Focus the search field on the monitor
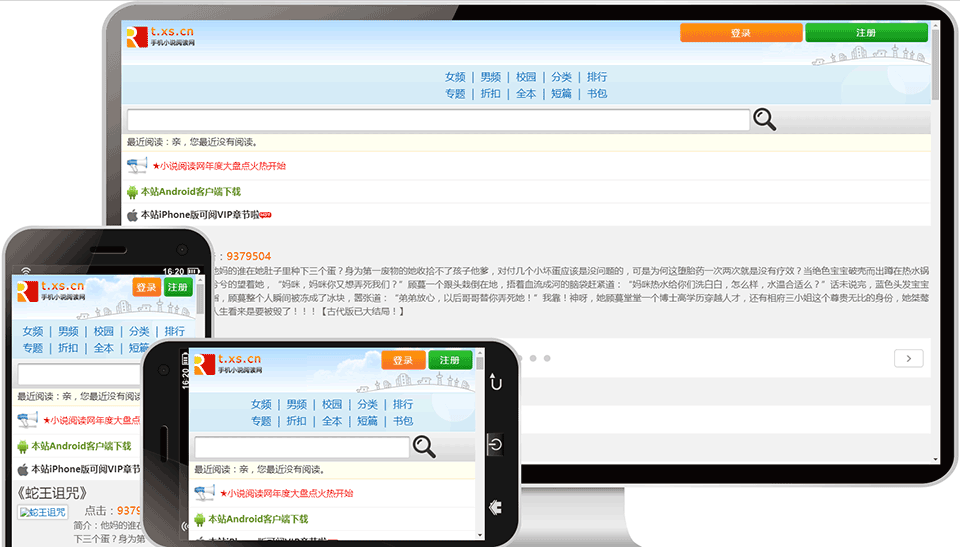960x547 pixels. tap(438, 119)
